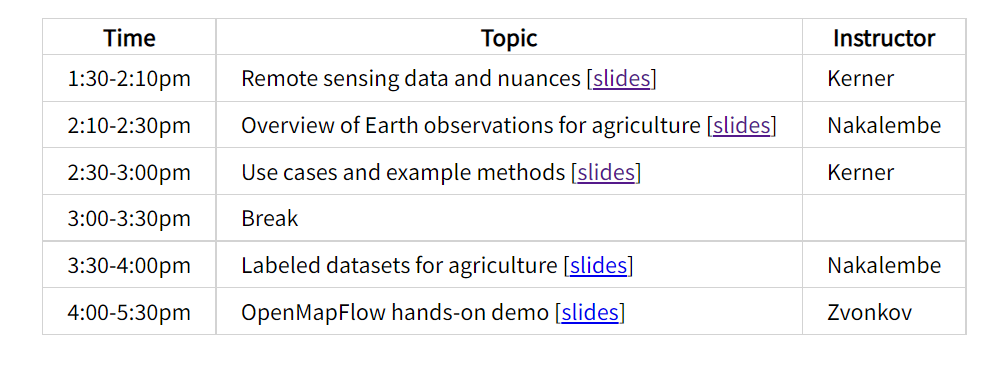Click the Zvonkov instructor cell
999x368 pixels.
click(x=884, y=312)
